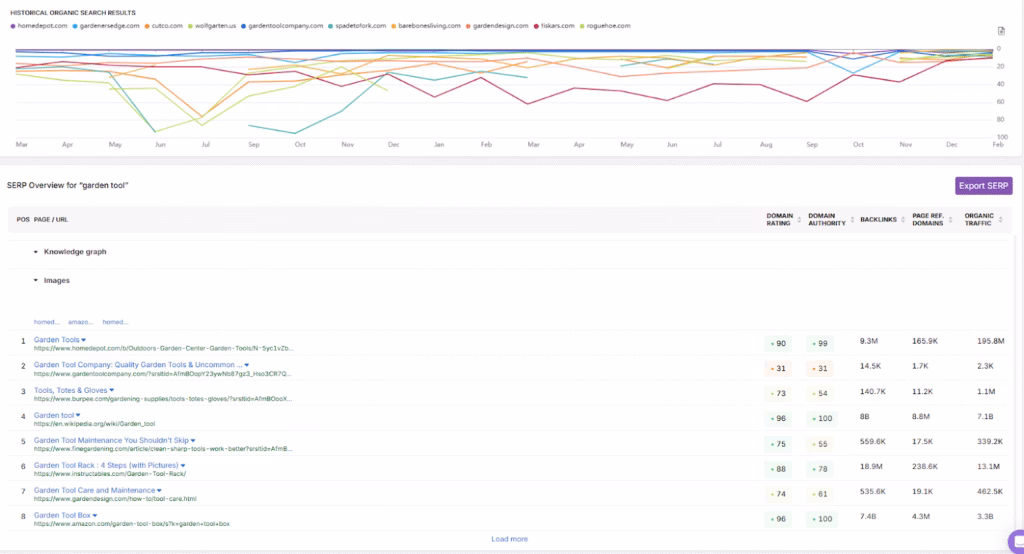
Task: Sort table by Domain Rating arrows
Action: [798, 219]
